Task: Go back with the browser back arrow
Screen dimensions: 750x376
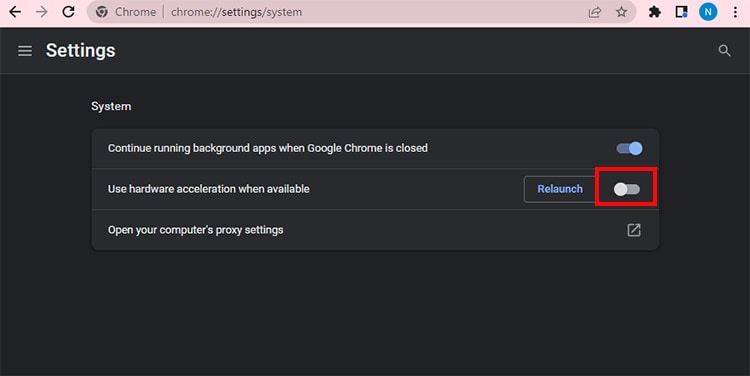Action: pos(15,12)
